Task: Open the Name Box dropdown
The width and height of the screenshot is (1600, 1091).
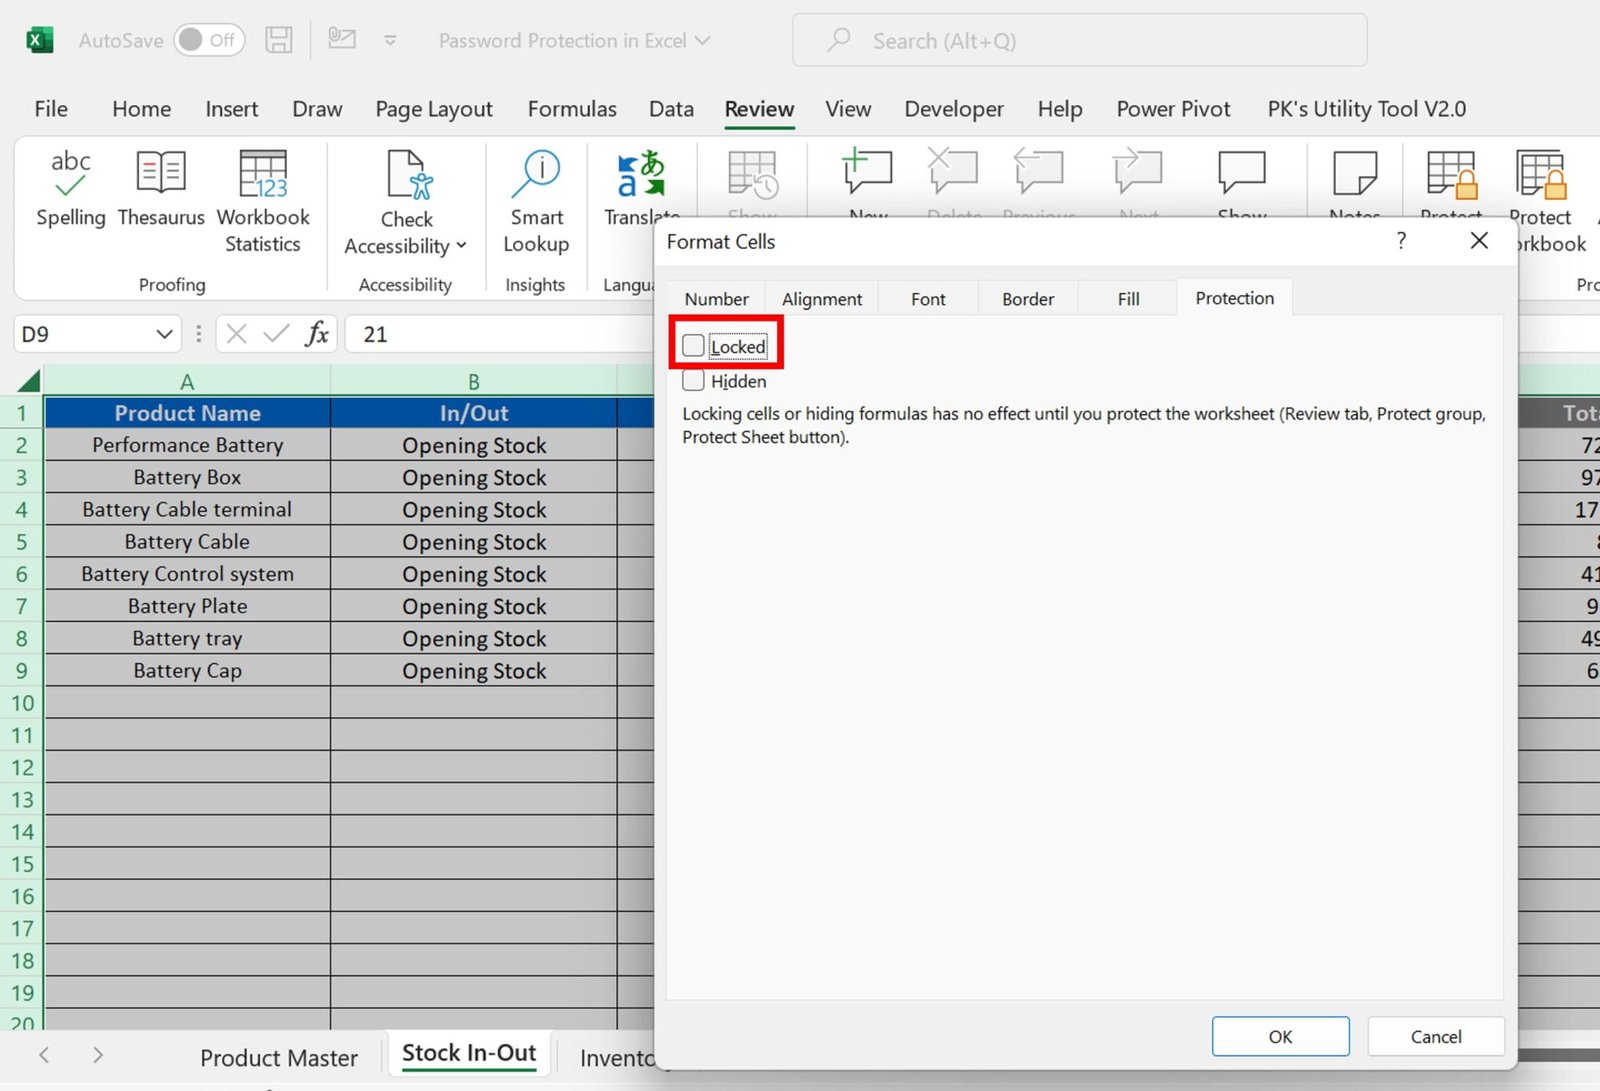Action: pyautogui.click(x=163, y=334)
